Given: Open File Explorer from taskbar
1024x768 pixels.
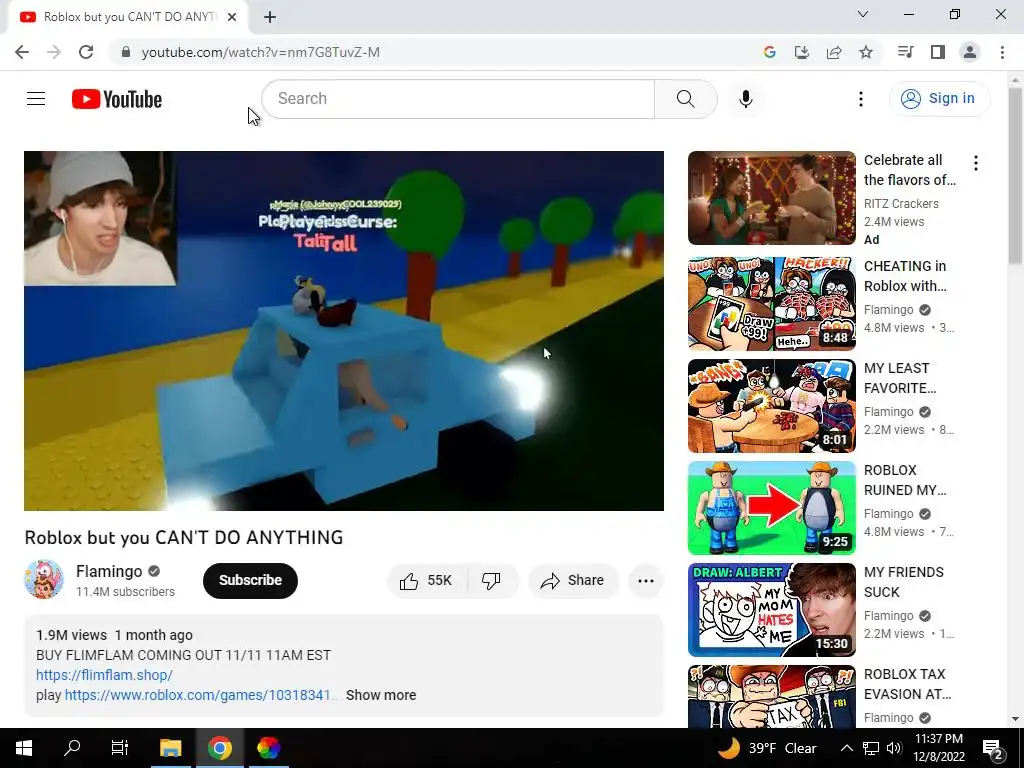Looking at the screenshot, I should tap(170, 748).
